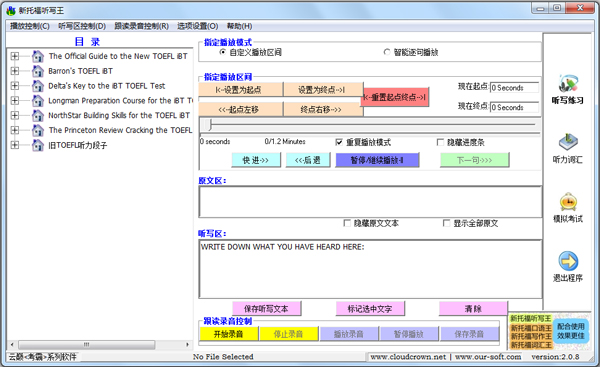
Task: Expand The Princeton Review Cracking the TOEFL node
Action: pos(15,130)
